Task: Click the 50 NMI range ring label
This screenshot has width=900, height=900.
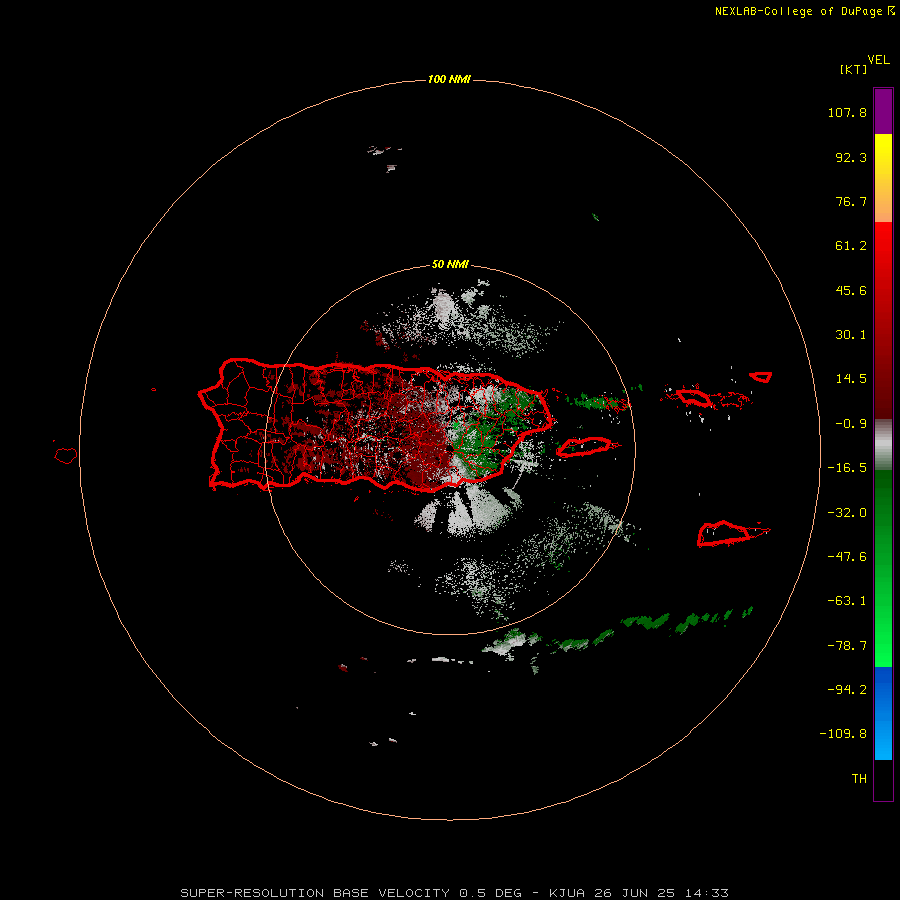Action: (450, 264)
